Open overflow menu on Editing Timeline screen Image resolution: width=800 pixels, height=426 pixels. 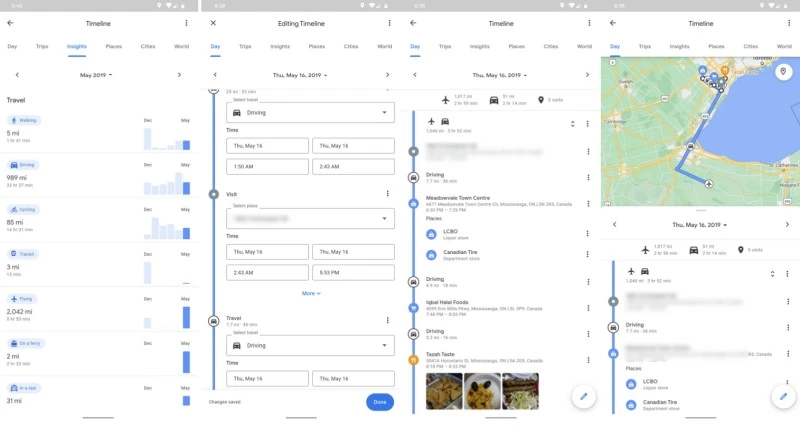[x=389, y=23]
